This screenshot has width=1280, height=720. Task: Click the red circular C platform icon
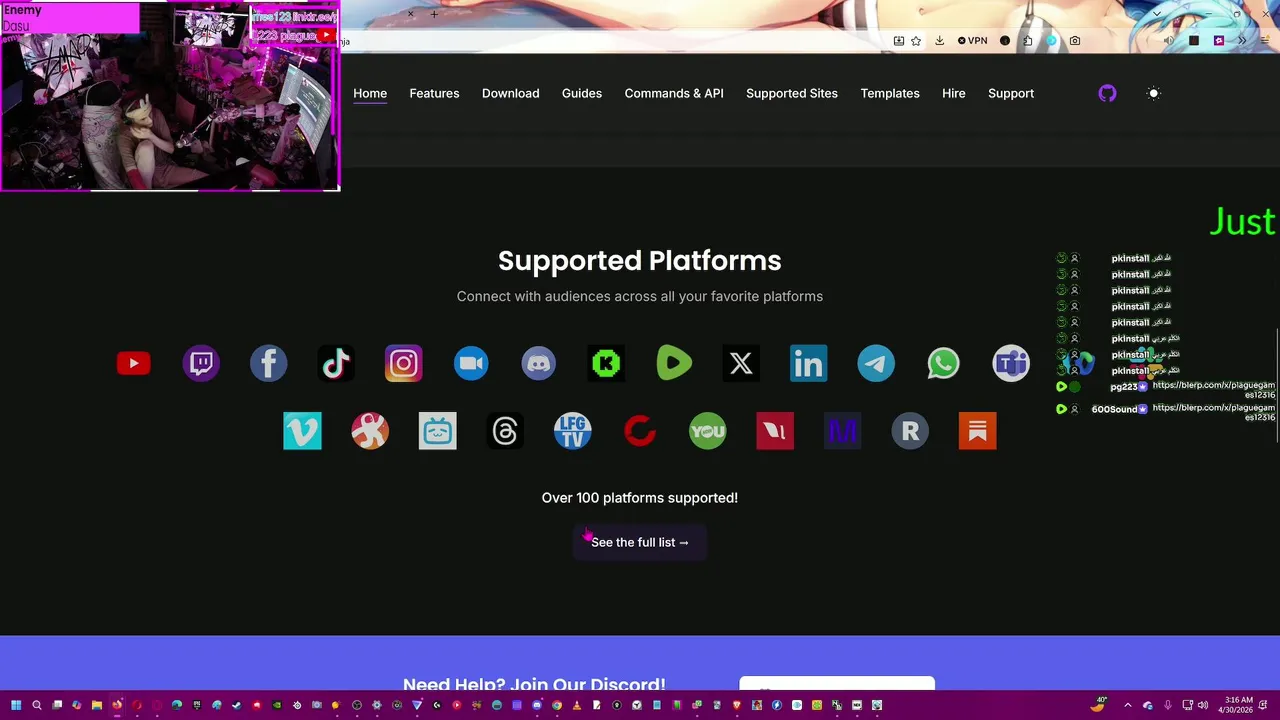tap(640, 431)
